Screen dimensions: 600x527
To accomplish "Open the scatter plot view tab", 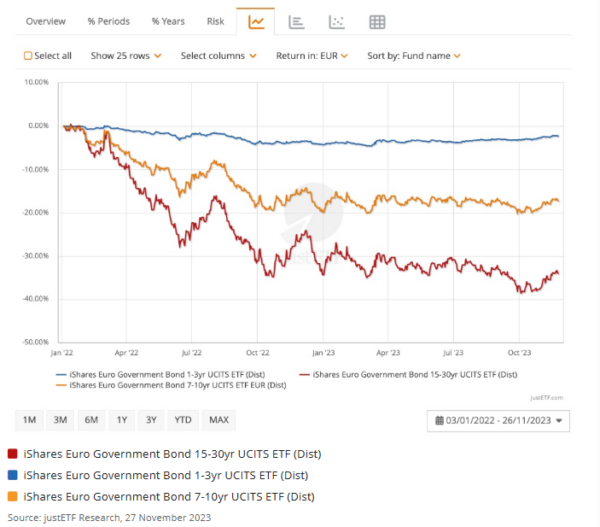I will [x=337, y=22].
